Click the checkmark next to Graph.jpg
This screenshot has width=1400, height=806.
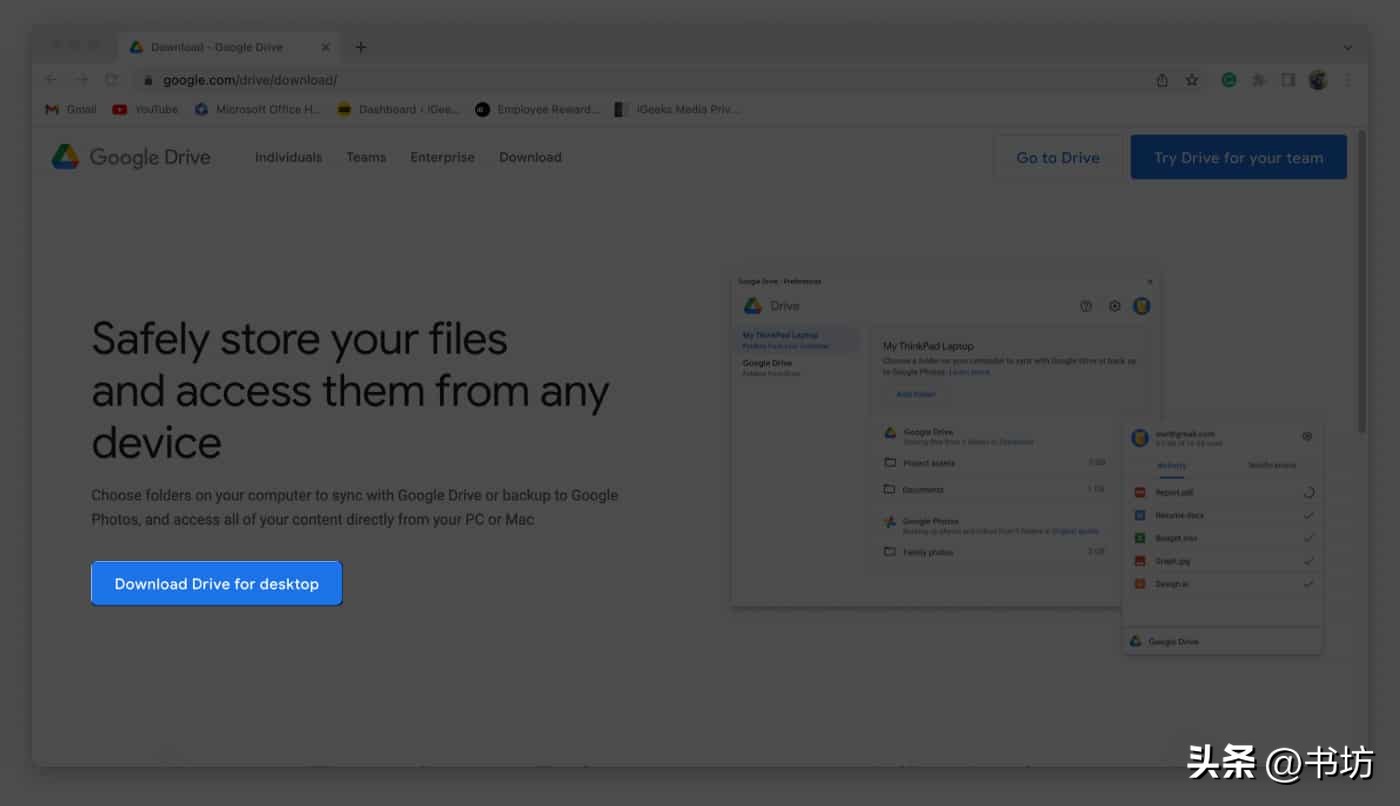(x=1308, y=561)
